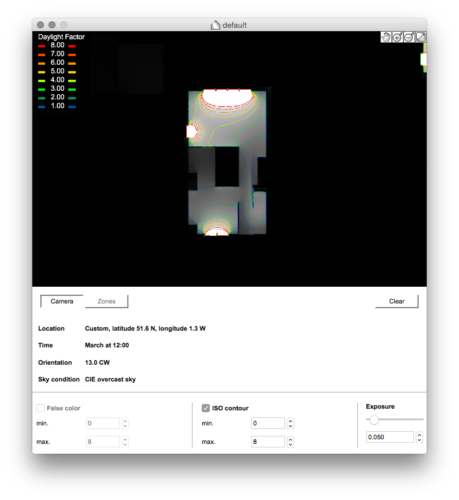Click the 'March at 12:00' time value
459x500 pixels.
pyautogui.click(x=107, y=345)
